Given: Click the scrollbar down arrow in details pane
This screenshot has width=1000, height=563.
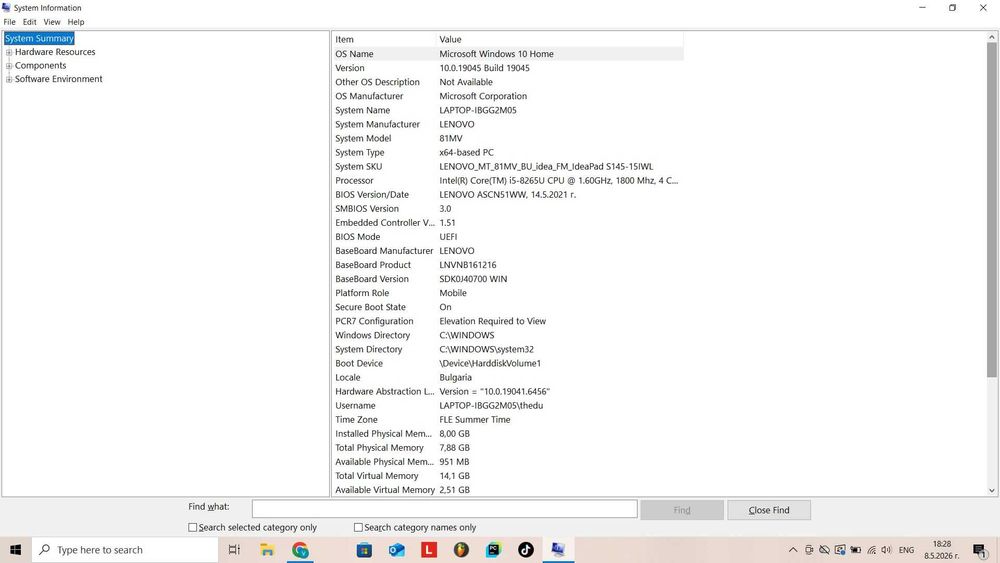Looking at the screenshot, I should (992, 490).
